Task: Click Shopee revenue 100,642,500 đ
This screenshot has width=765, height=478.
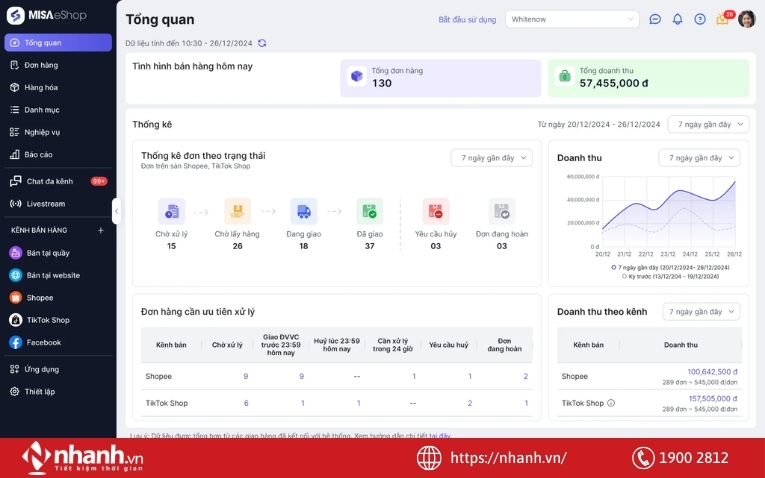Action: (712, 372)
